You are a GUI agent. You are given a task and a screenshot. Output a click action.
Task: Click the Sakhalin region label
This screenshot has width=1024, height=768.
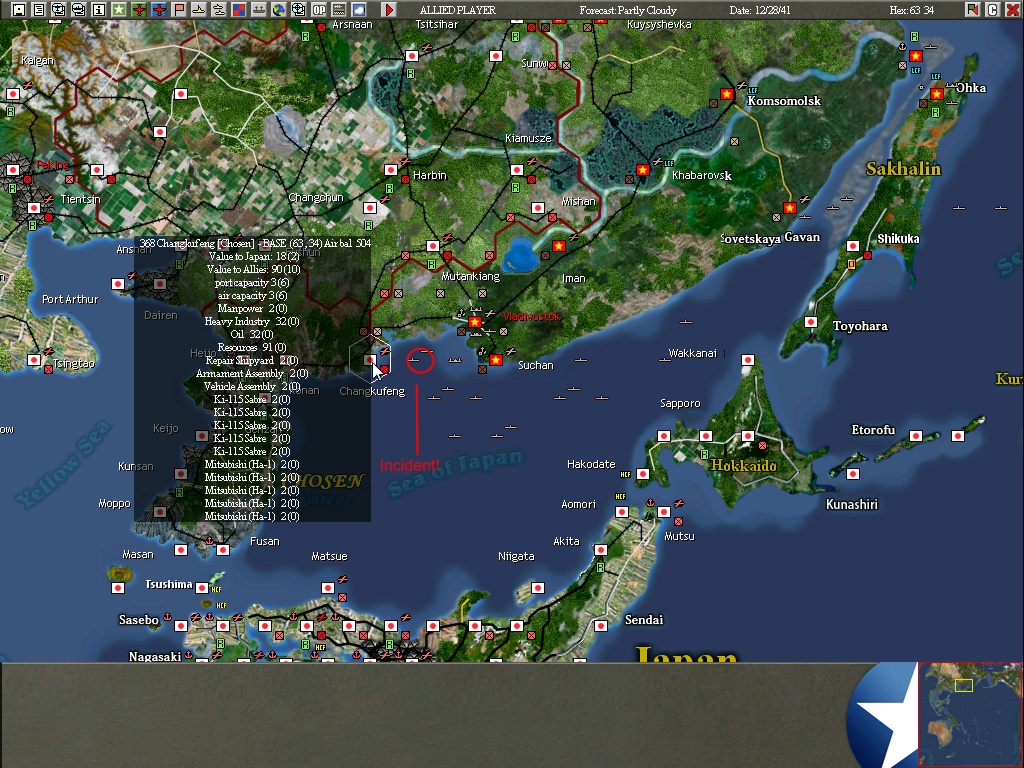[903, 169]
